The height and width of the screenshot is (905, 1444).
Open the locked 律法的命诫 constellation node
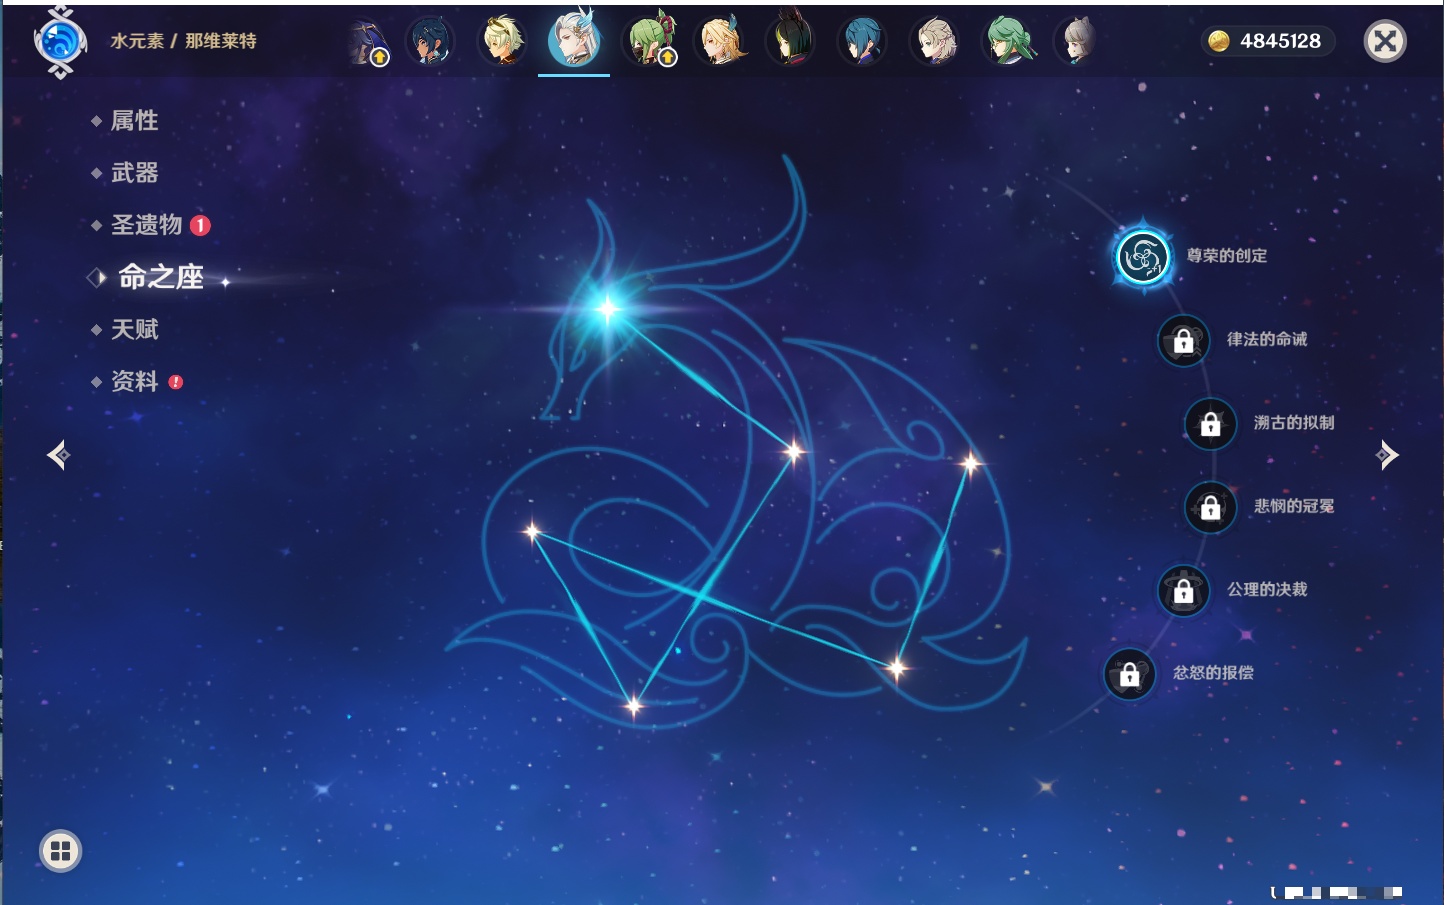1183,341
